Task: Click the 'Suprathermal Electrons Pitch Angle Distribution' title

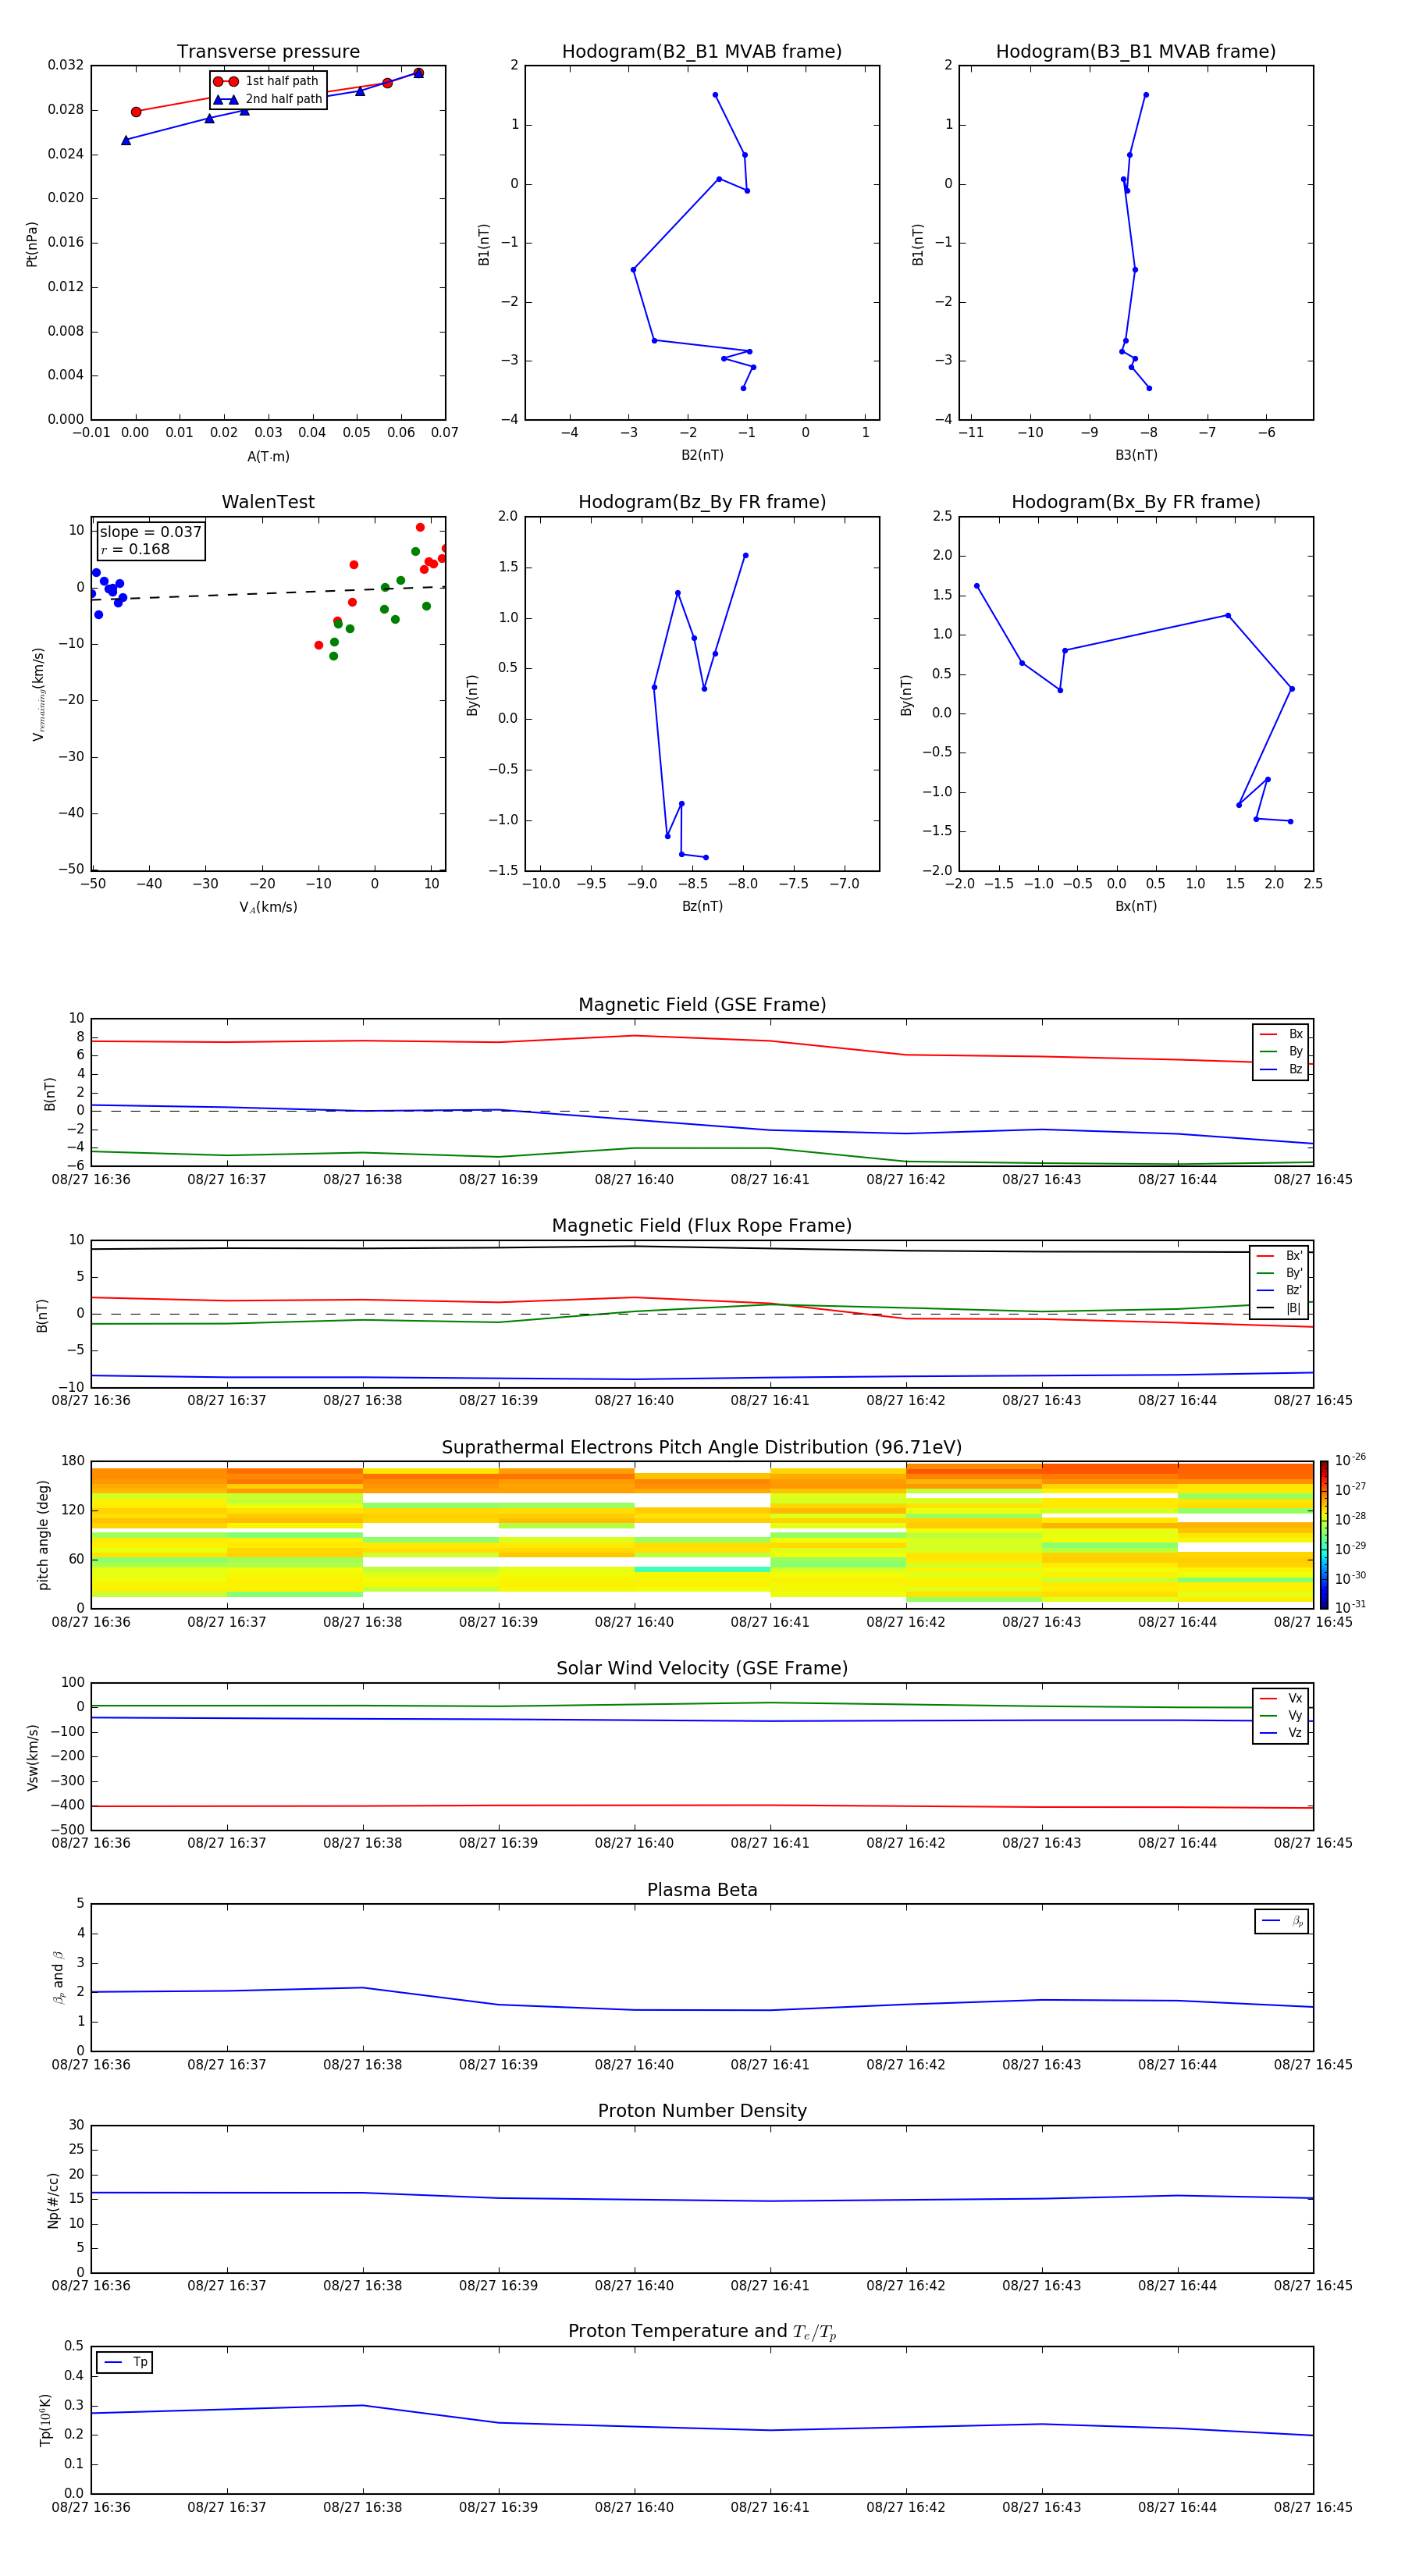Action: [702, 1448]
